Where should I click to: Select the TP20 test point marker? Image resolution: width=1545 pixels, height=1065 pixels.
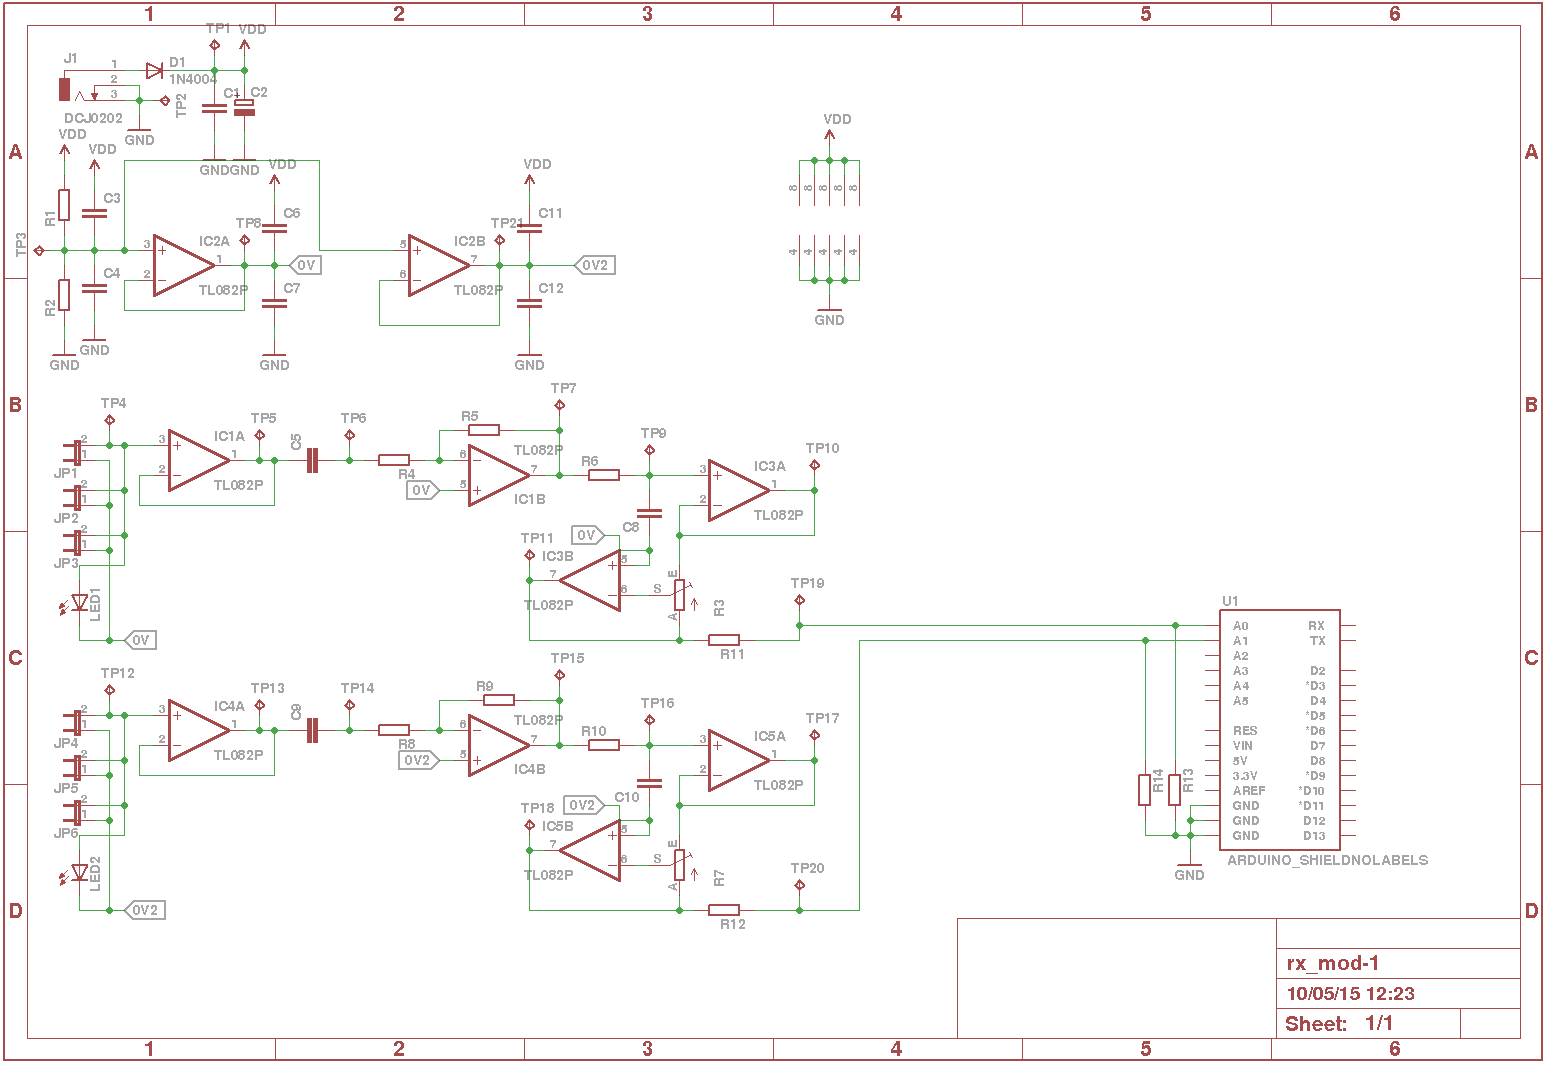point(799,885)
